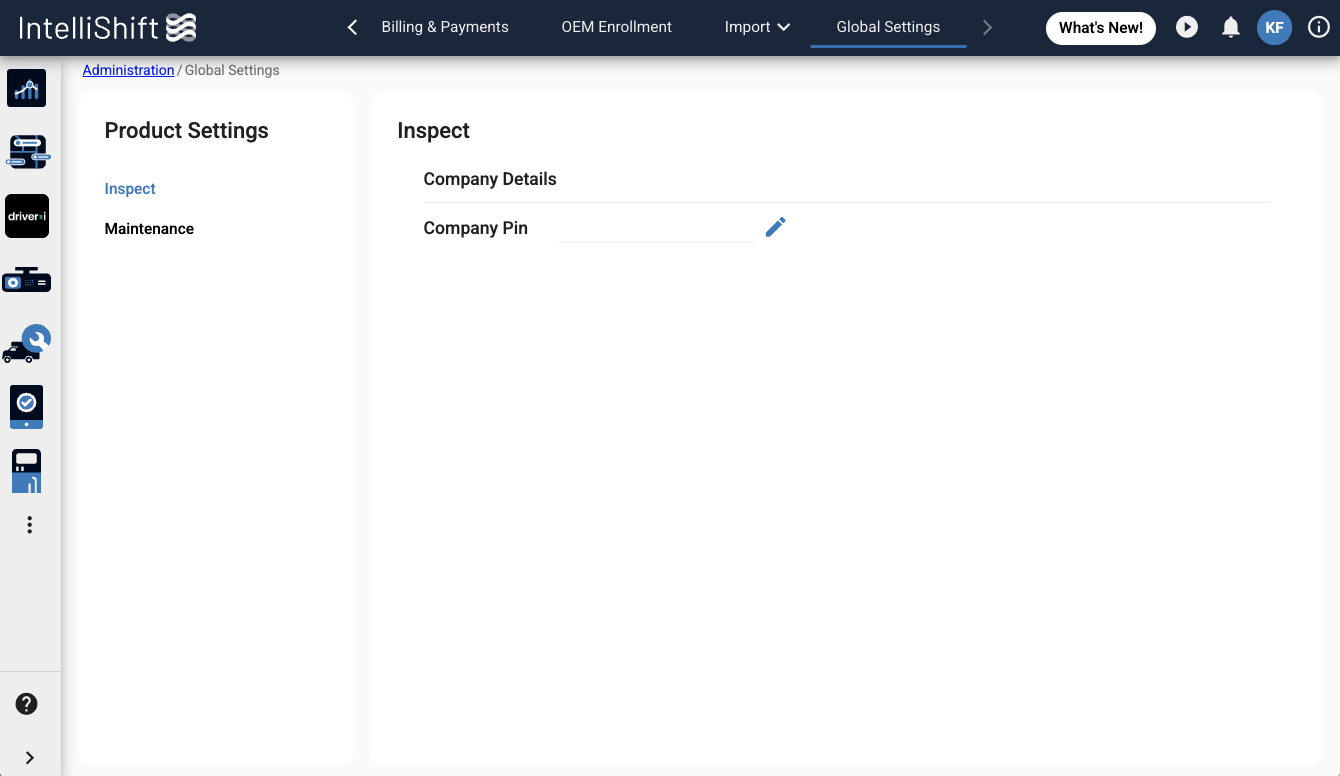Switch to Billing & Payments tab
This screenshot has width=1340, height=776.
pos(445,27)
